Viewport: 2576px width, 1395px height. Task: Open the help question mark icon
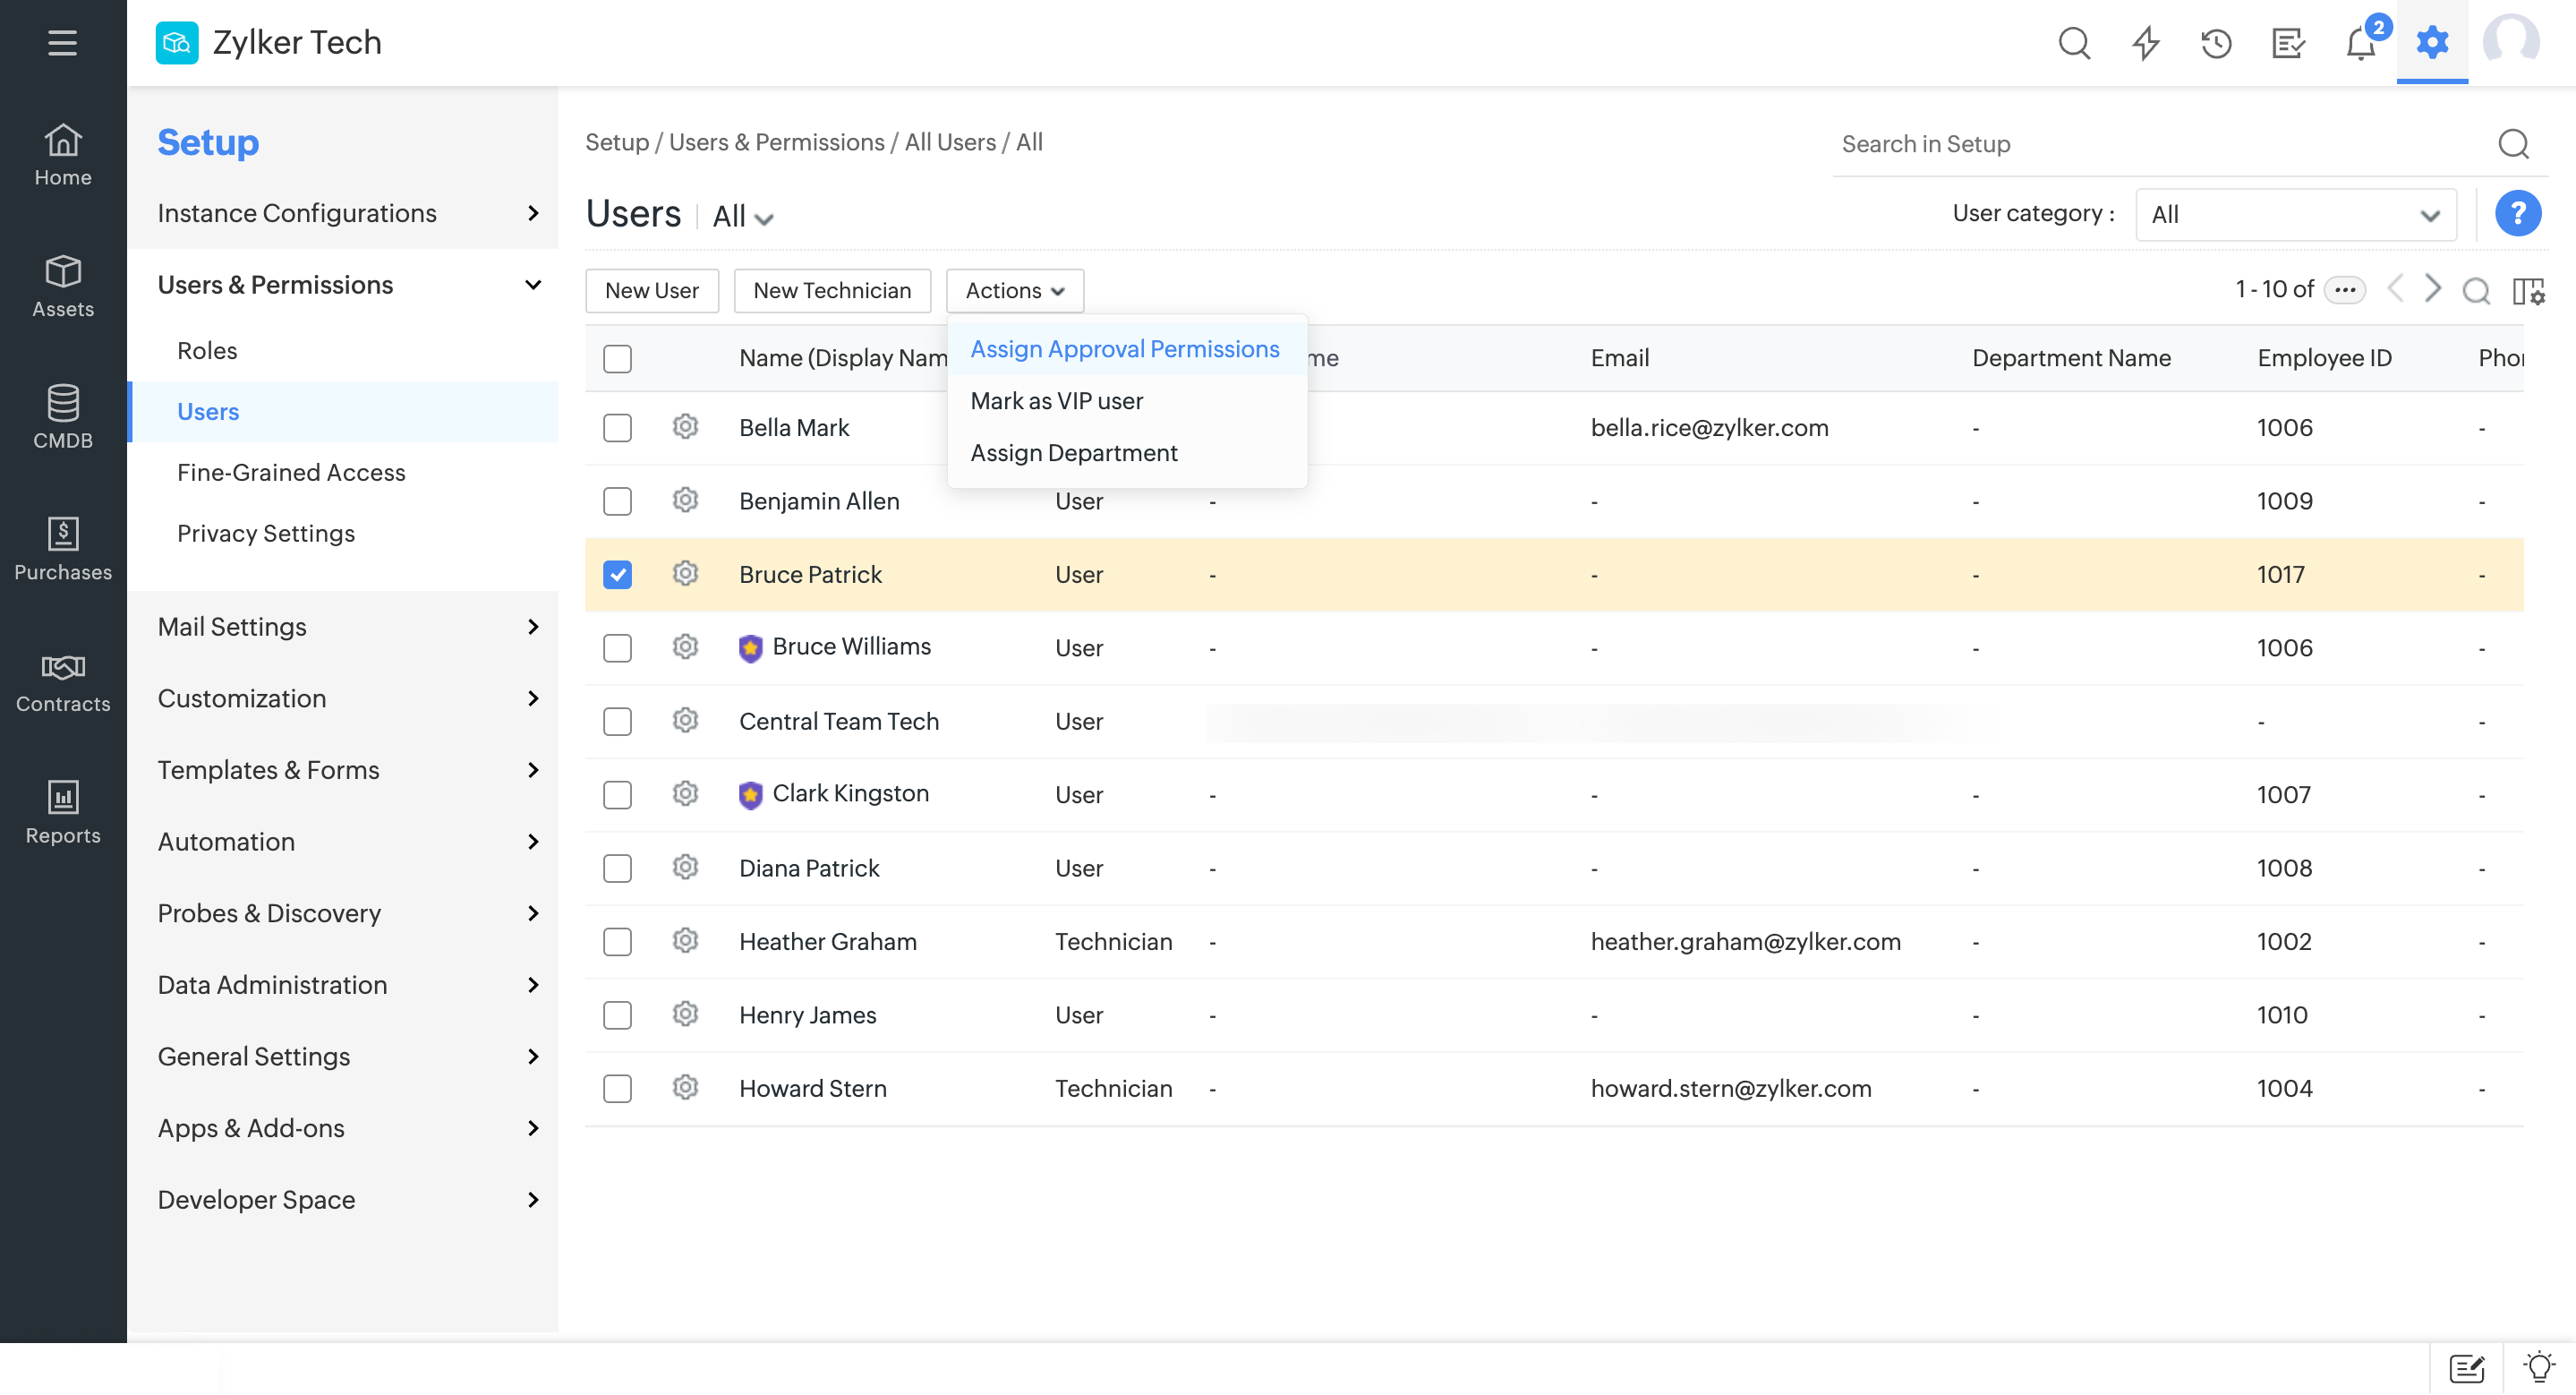[2517, 214]
